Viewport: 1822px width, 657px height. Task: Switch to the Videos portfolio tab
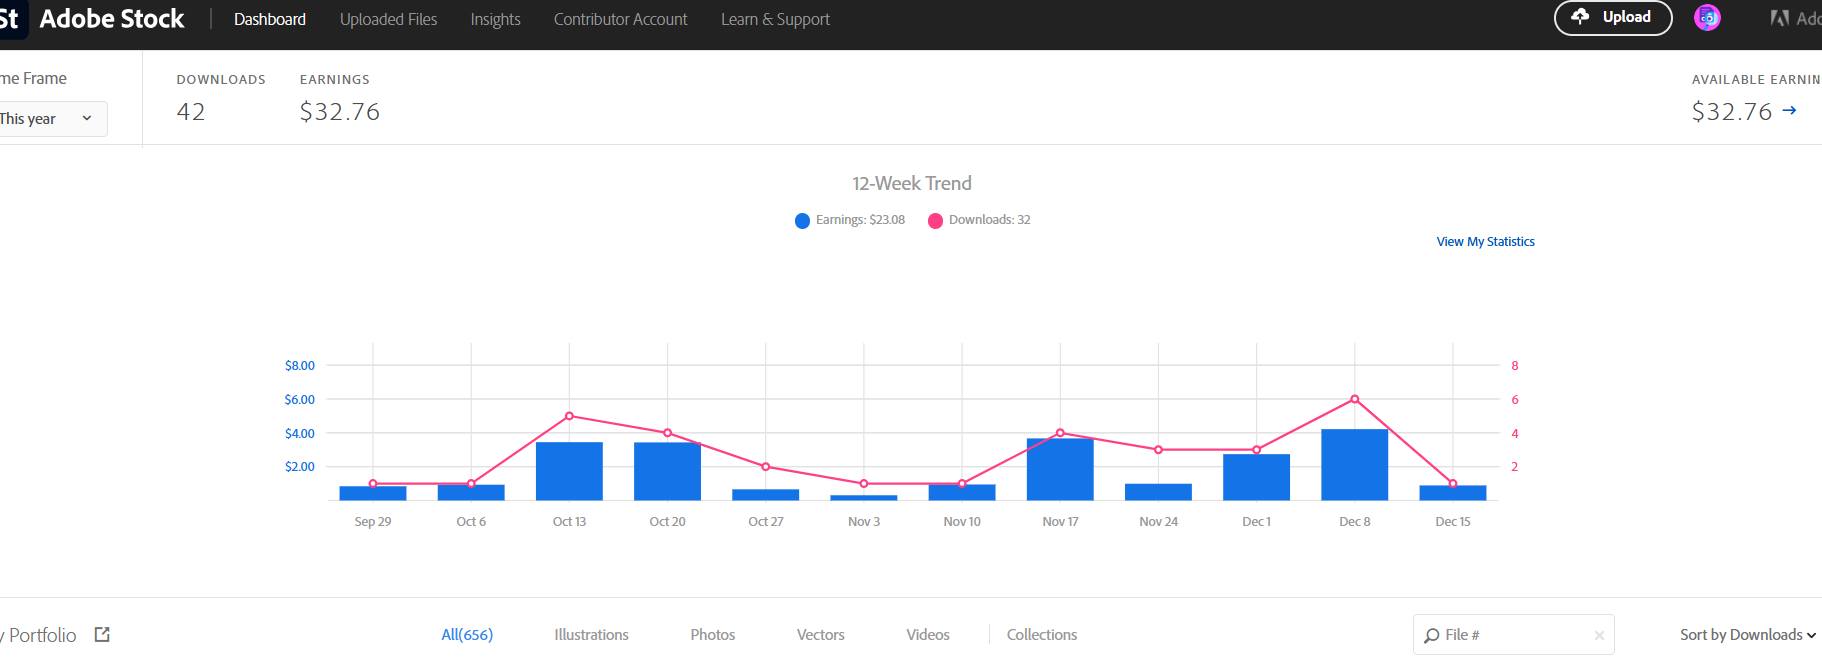pyautogui.click(x=927, y=635)
